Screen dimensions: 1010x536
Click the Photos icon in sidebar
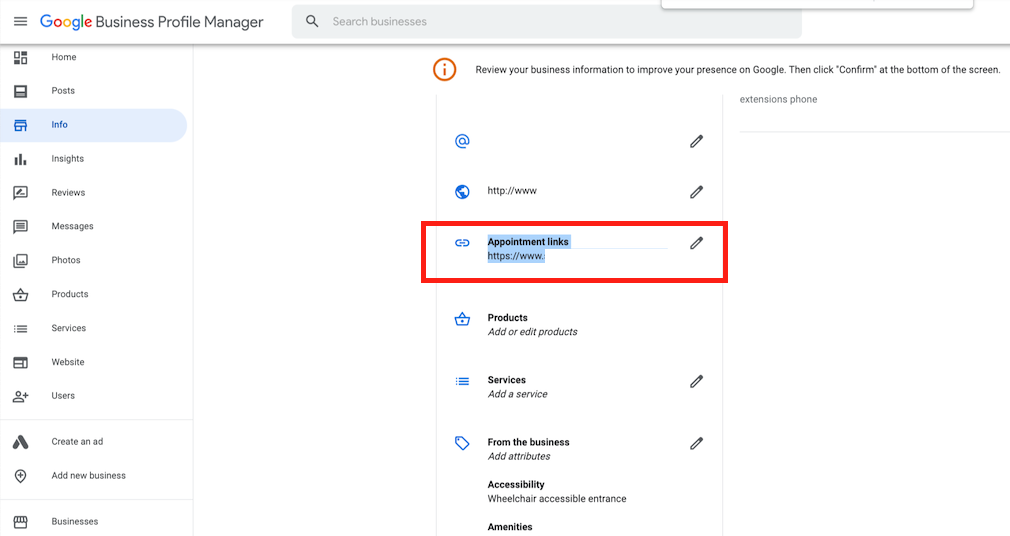coord(21,260)
